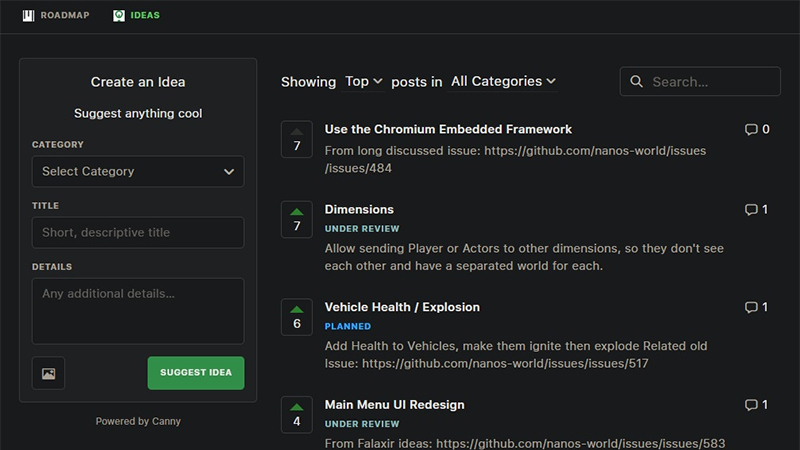This screenshot has width=800, height=450.
Task: Click the search magnifier icon
Action: click(637, 82)
